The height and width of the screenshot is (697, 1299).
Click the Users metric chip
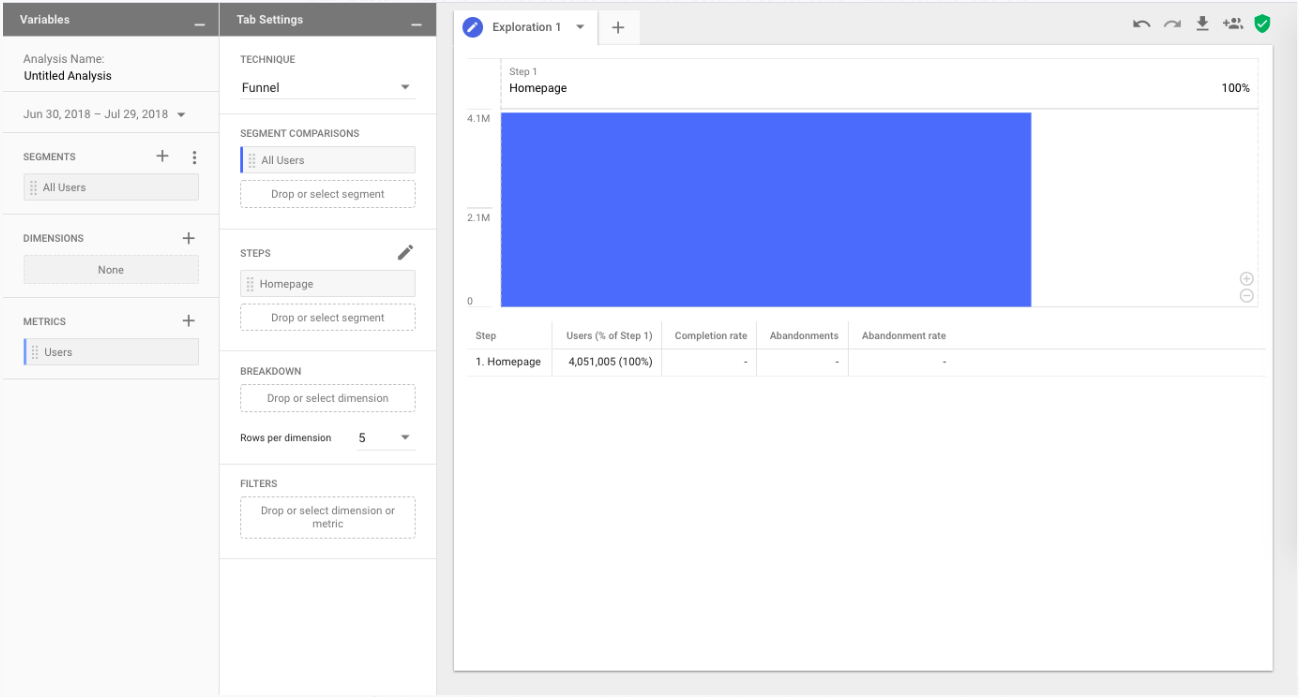point(111,352)
